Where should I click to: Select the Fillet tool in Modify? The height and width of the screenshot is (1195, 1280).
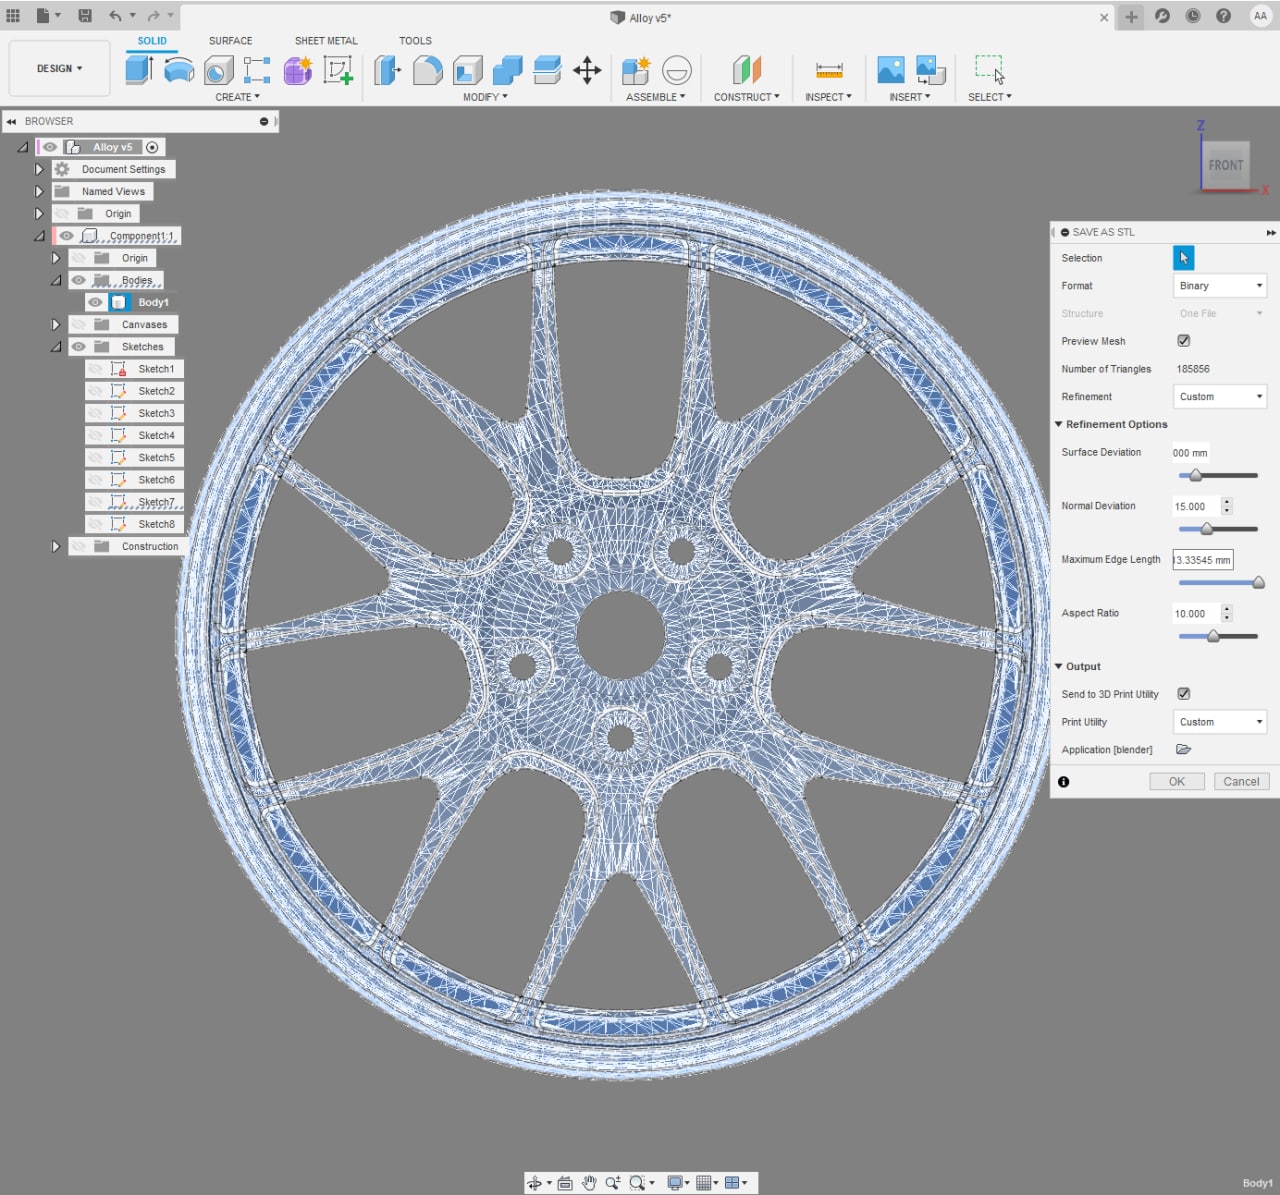coord(427,70)
